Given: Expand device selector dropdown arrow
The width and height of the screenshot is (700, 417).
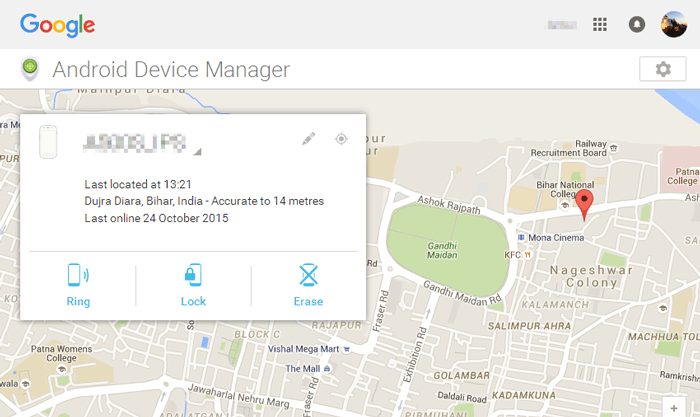Looking at the screenshot, I should 197,152.
